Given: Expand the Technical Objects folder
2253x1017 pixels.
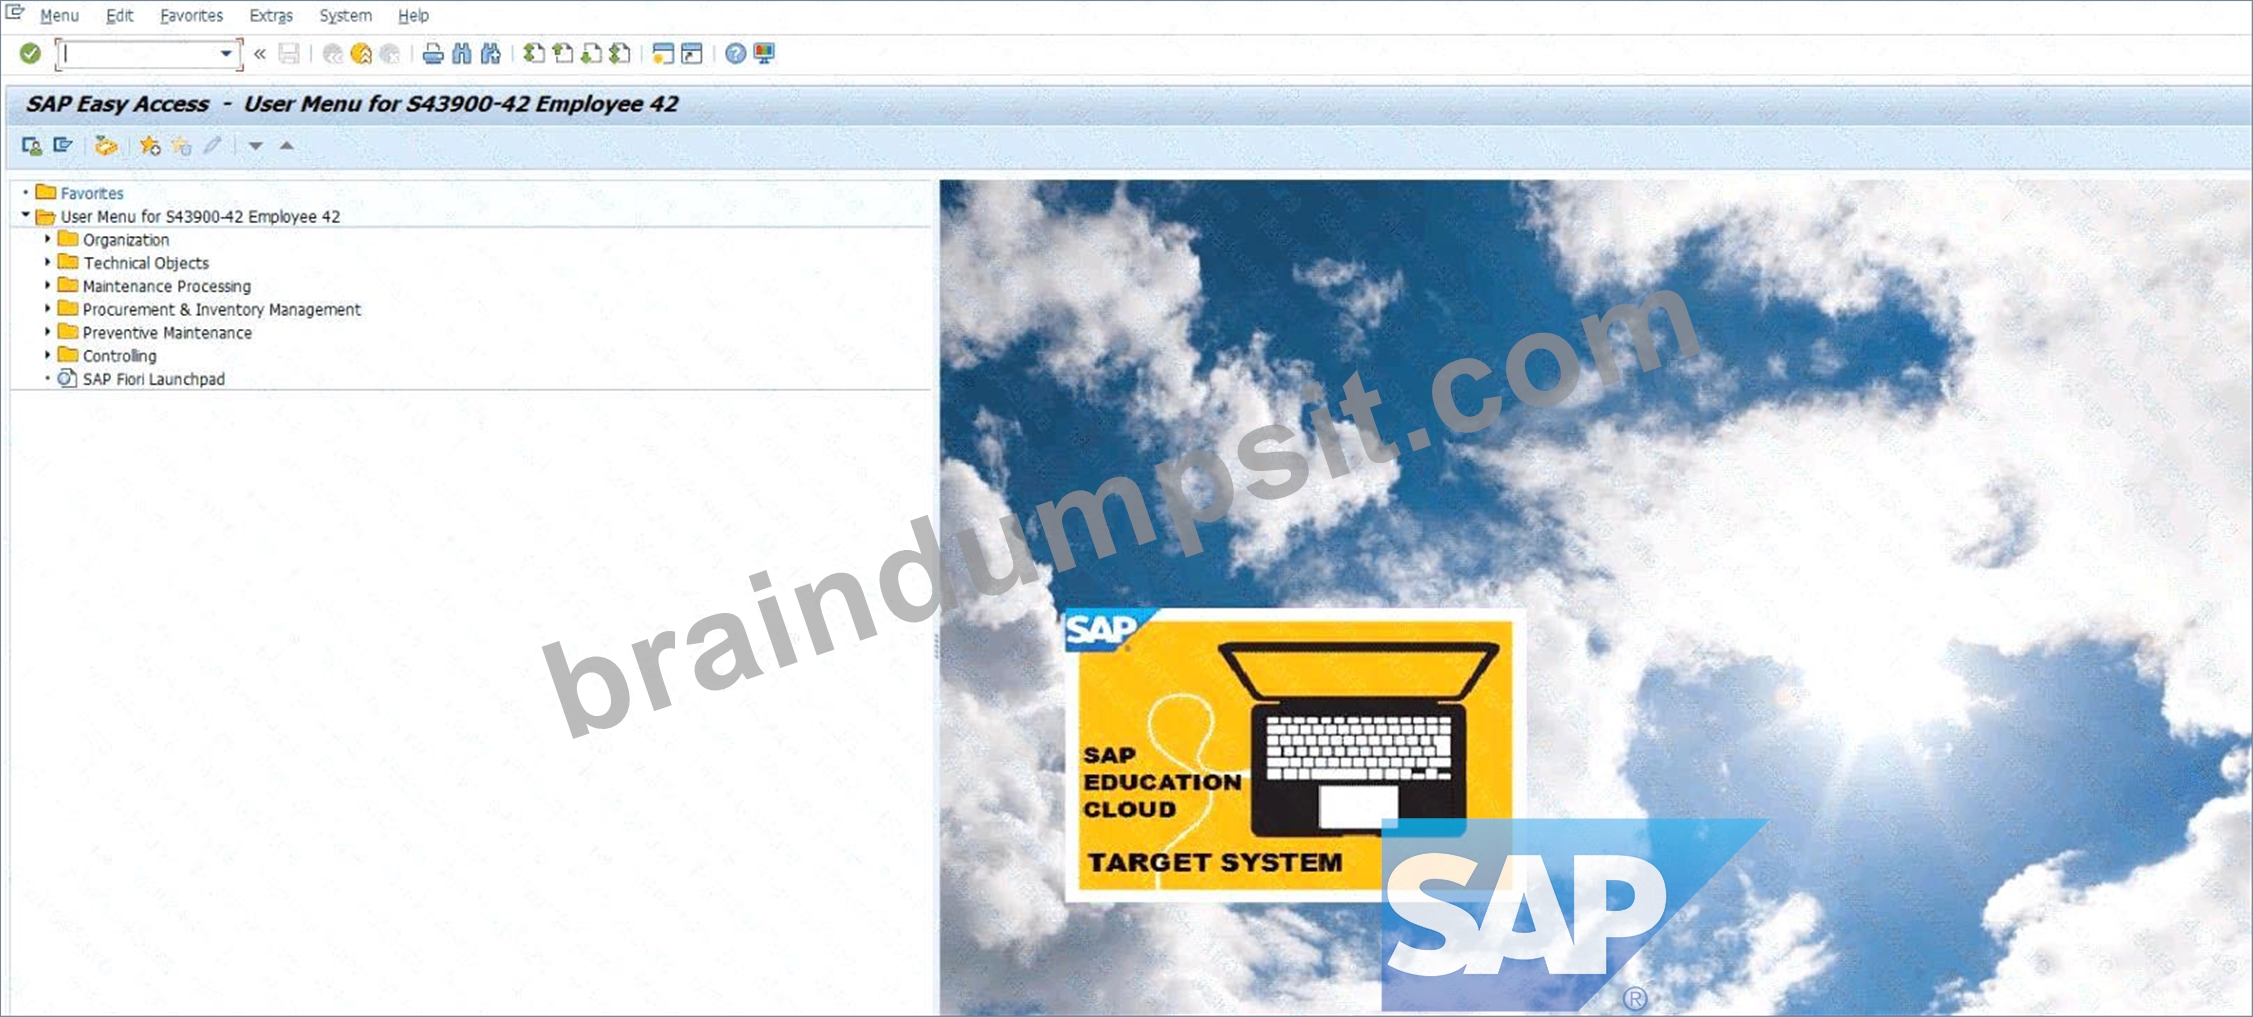Looking at the screenshot, I should [x=47, y=262].
